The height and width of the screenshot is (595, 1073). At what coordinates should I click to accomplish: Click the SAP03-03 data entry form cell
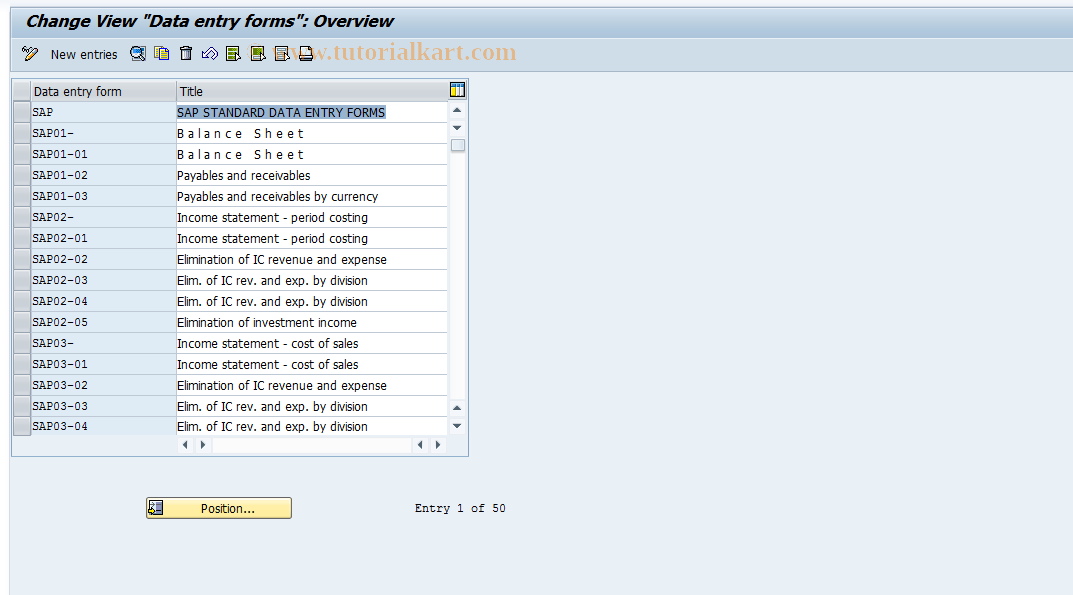pyautogui.click(x=103, y=406)
